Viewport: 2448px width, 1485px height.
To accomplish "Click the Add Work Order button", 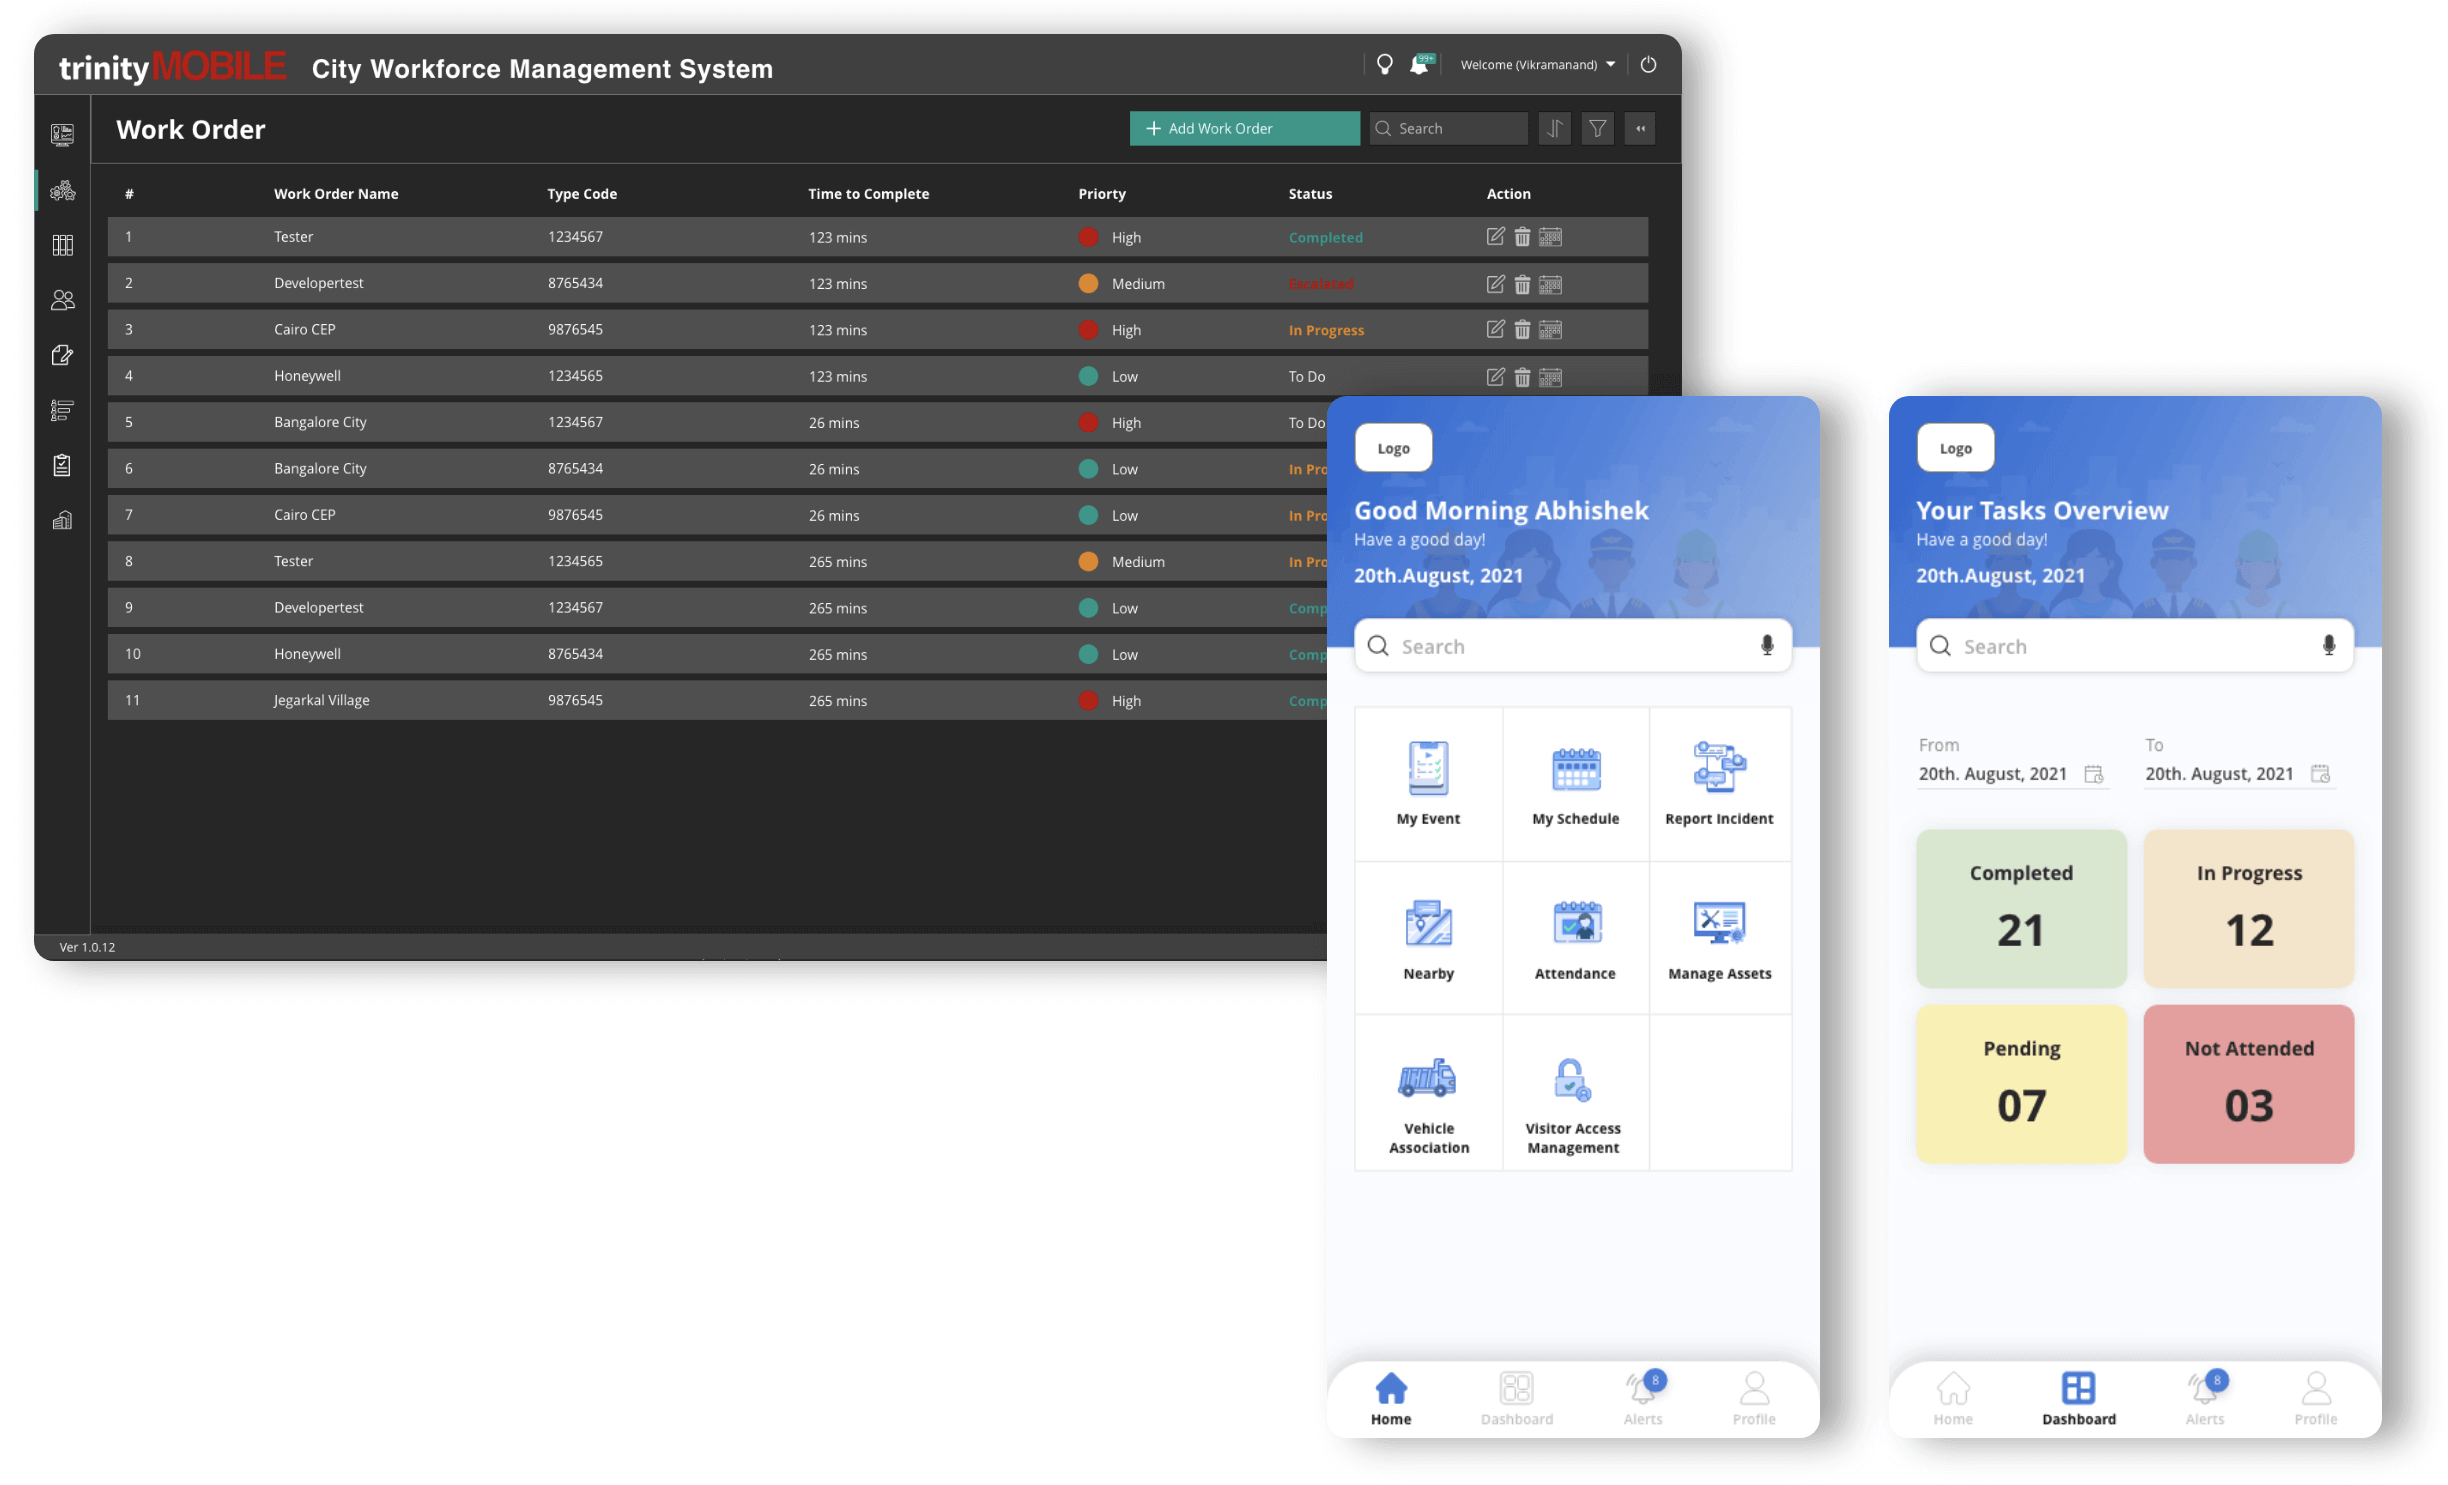I will click(x=1244, y=129).
